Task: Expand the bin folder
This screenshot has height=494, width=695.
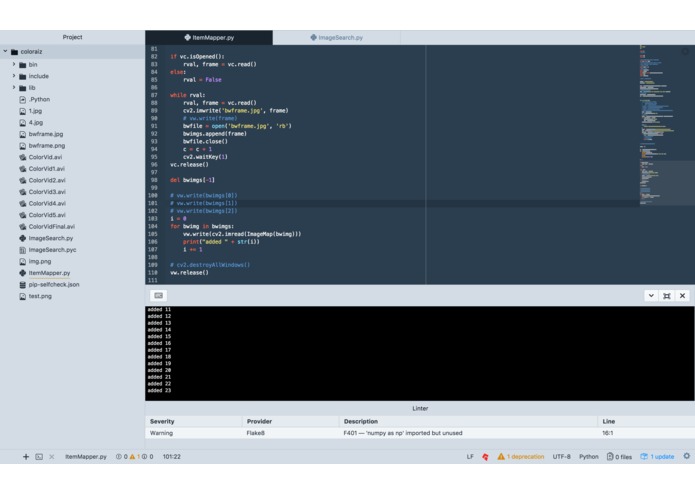Action: click(x=14, y=64)
